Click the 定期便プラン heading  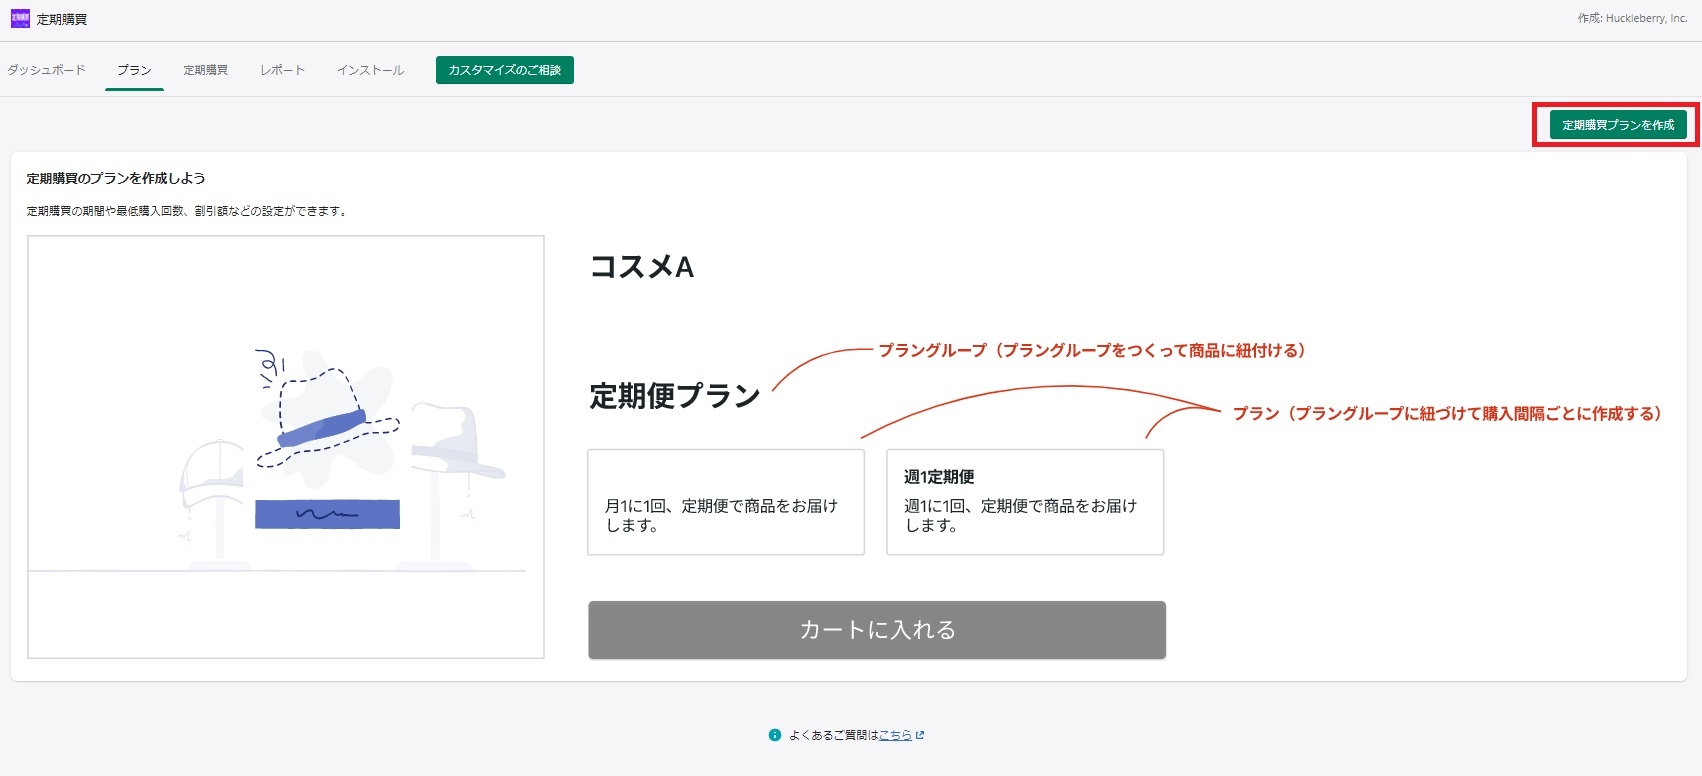675,396
